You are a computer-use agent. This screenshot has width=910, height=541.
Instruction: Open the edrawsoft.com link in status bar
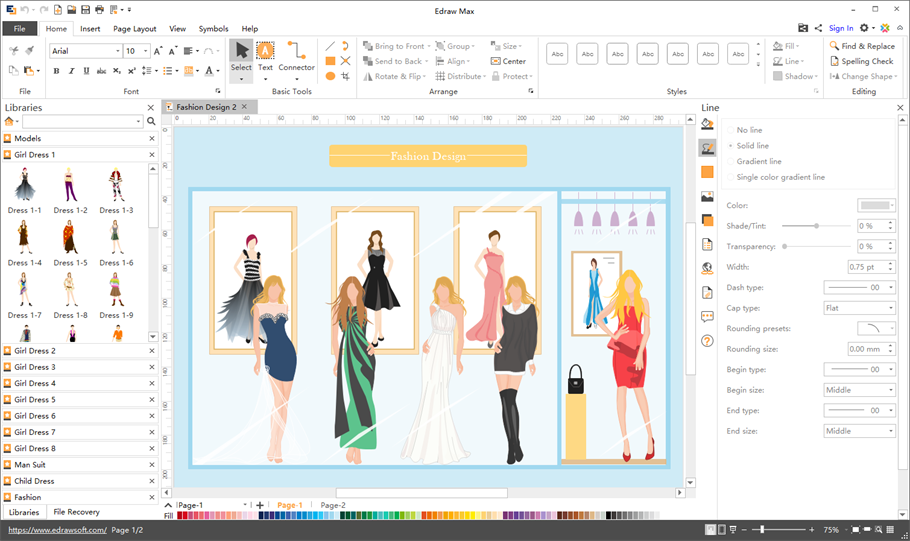[x=56, y=530]
